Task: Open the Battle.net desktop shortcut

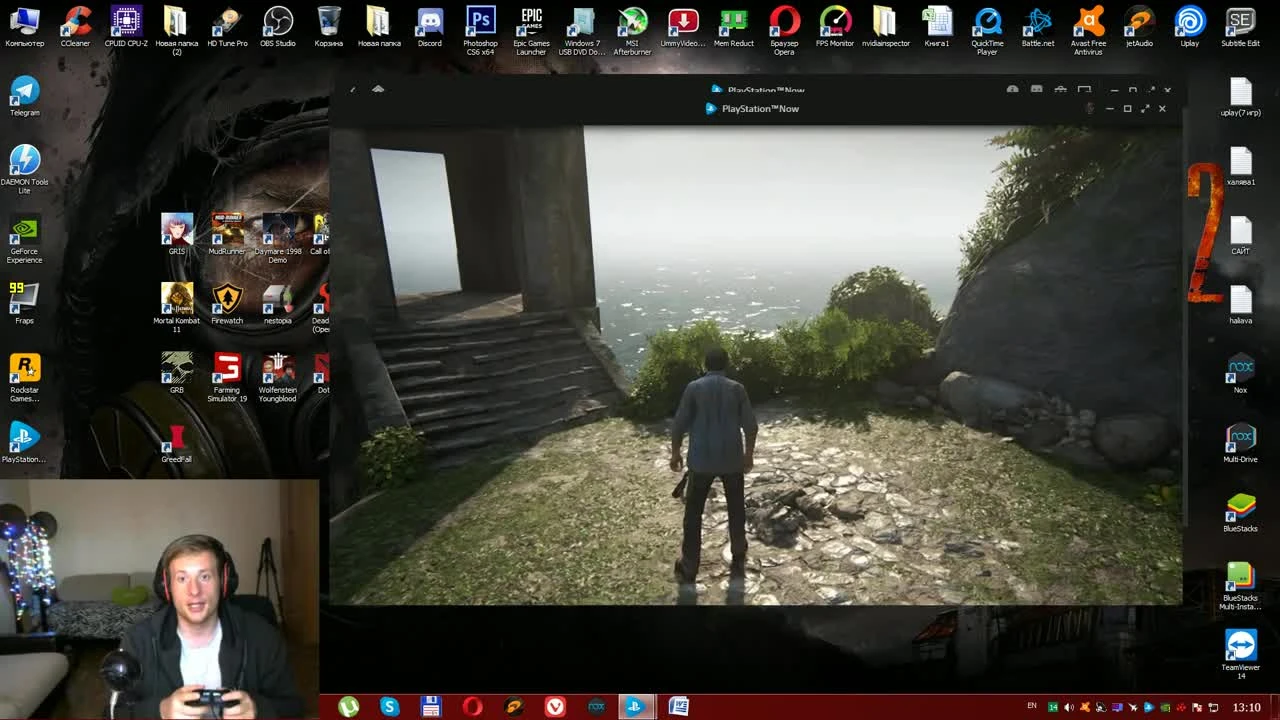Action: [1038, 27]
